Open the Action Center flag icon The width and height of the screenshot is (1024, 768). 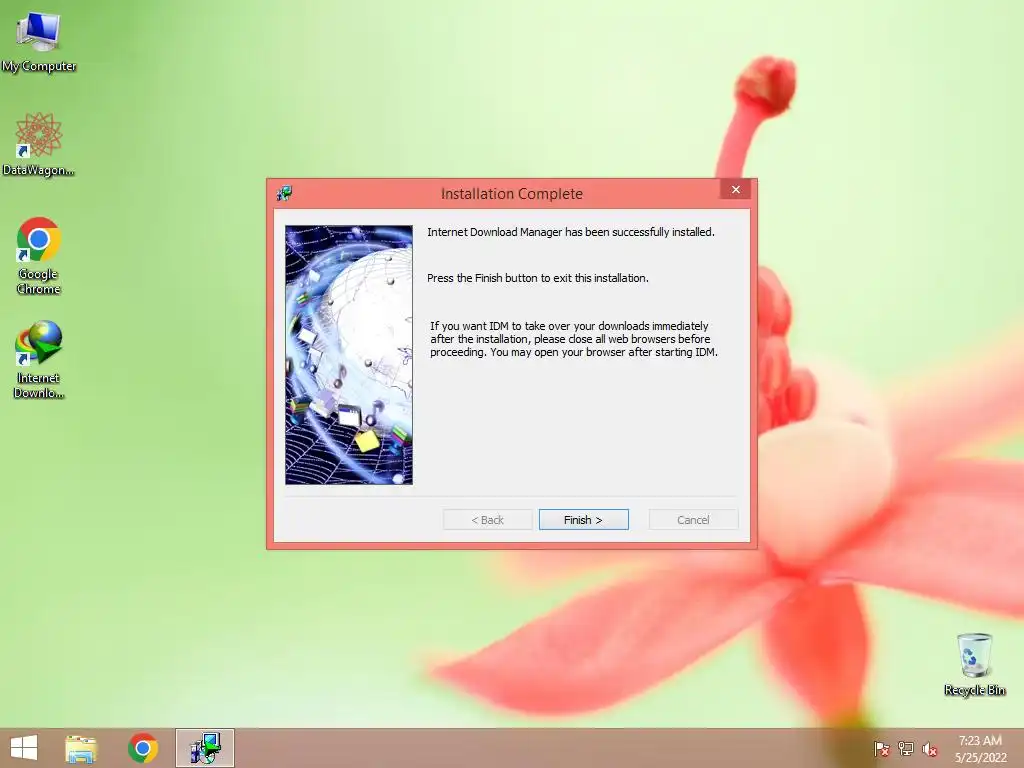[882, 749]
